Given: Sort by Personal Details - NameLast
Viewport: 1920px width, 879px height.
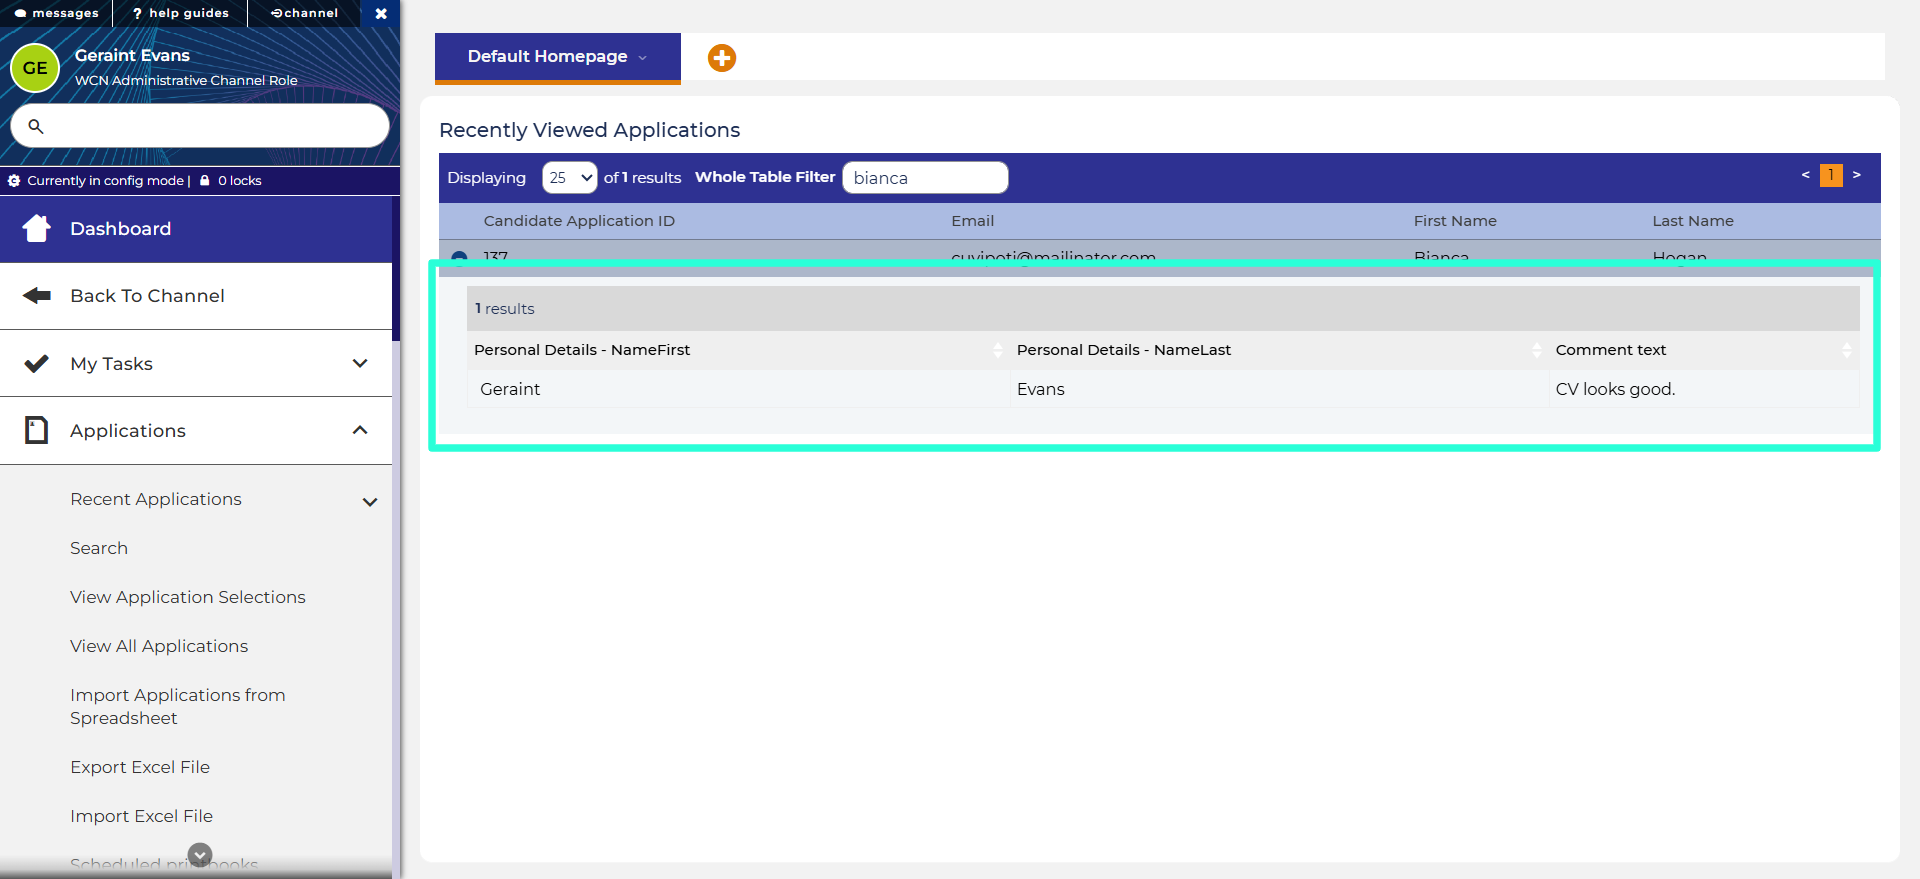Looking at the screenshot, I should 1279,350.
